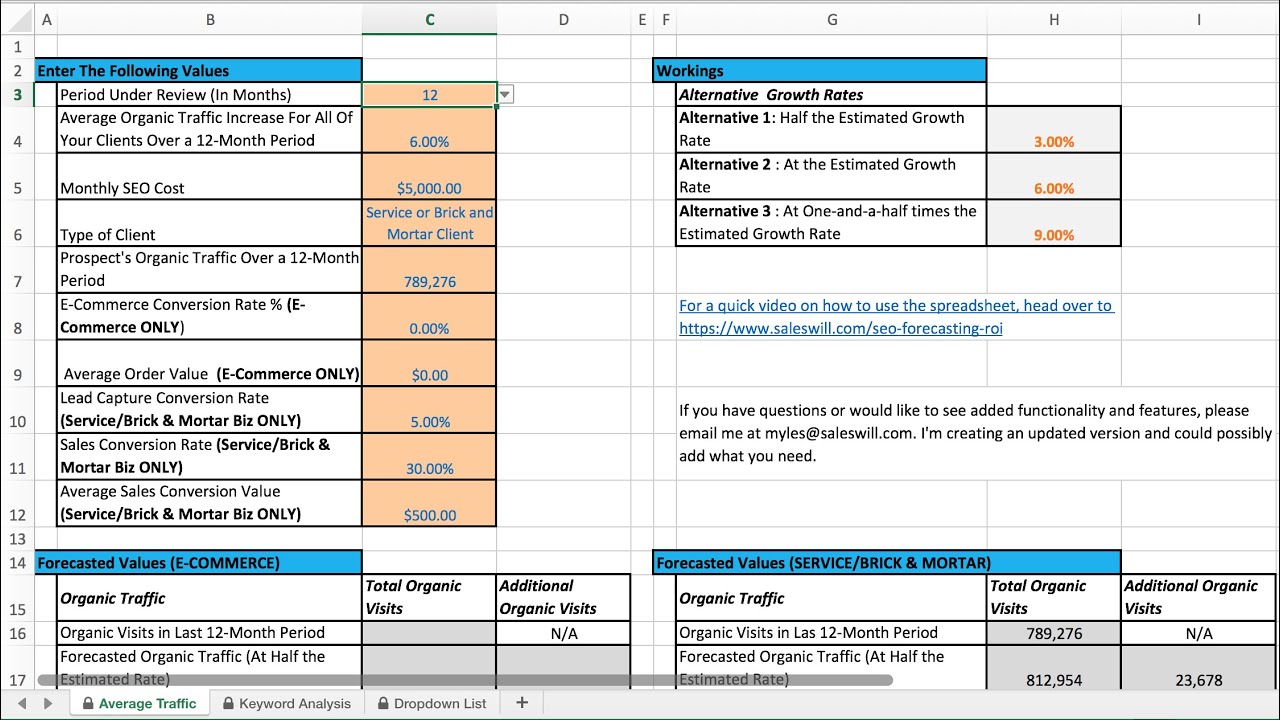Select 'Alternative Growth Rates' cell
The height and width of the screenshot is (720, 1280).
(832, 95)
